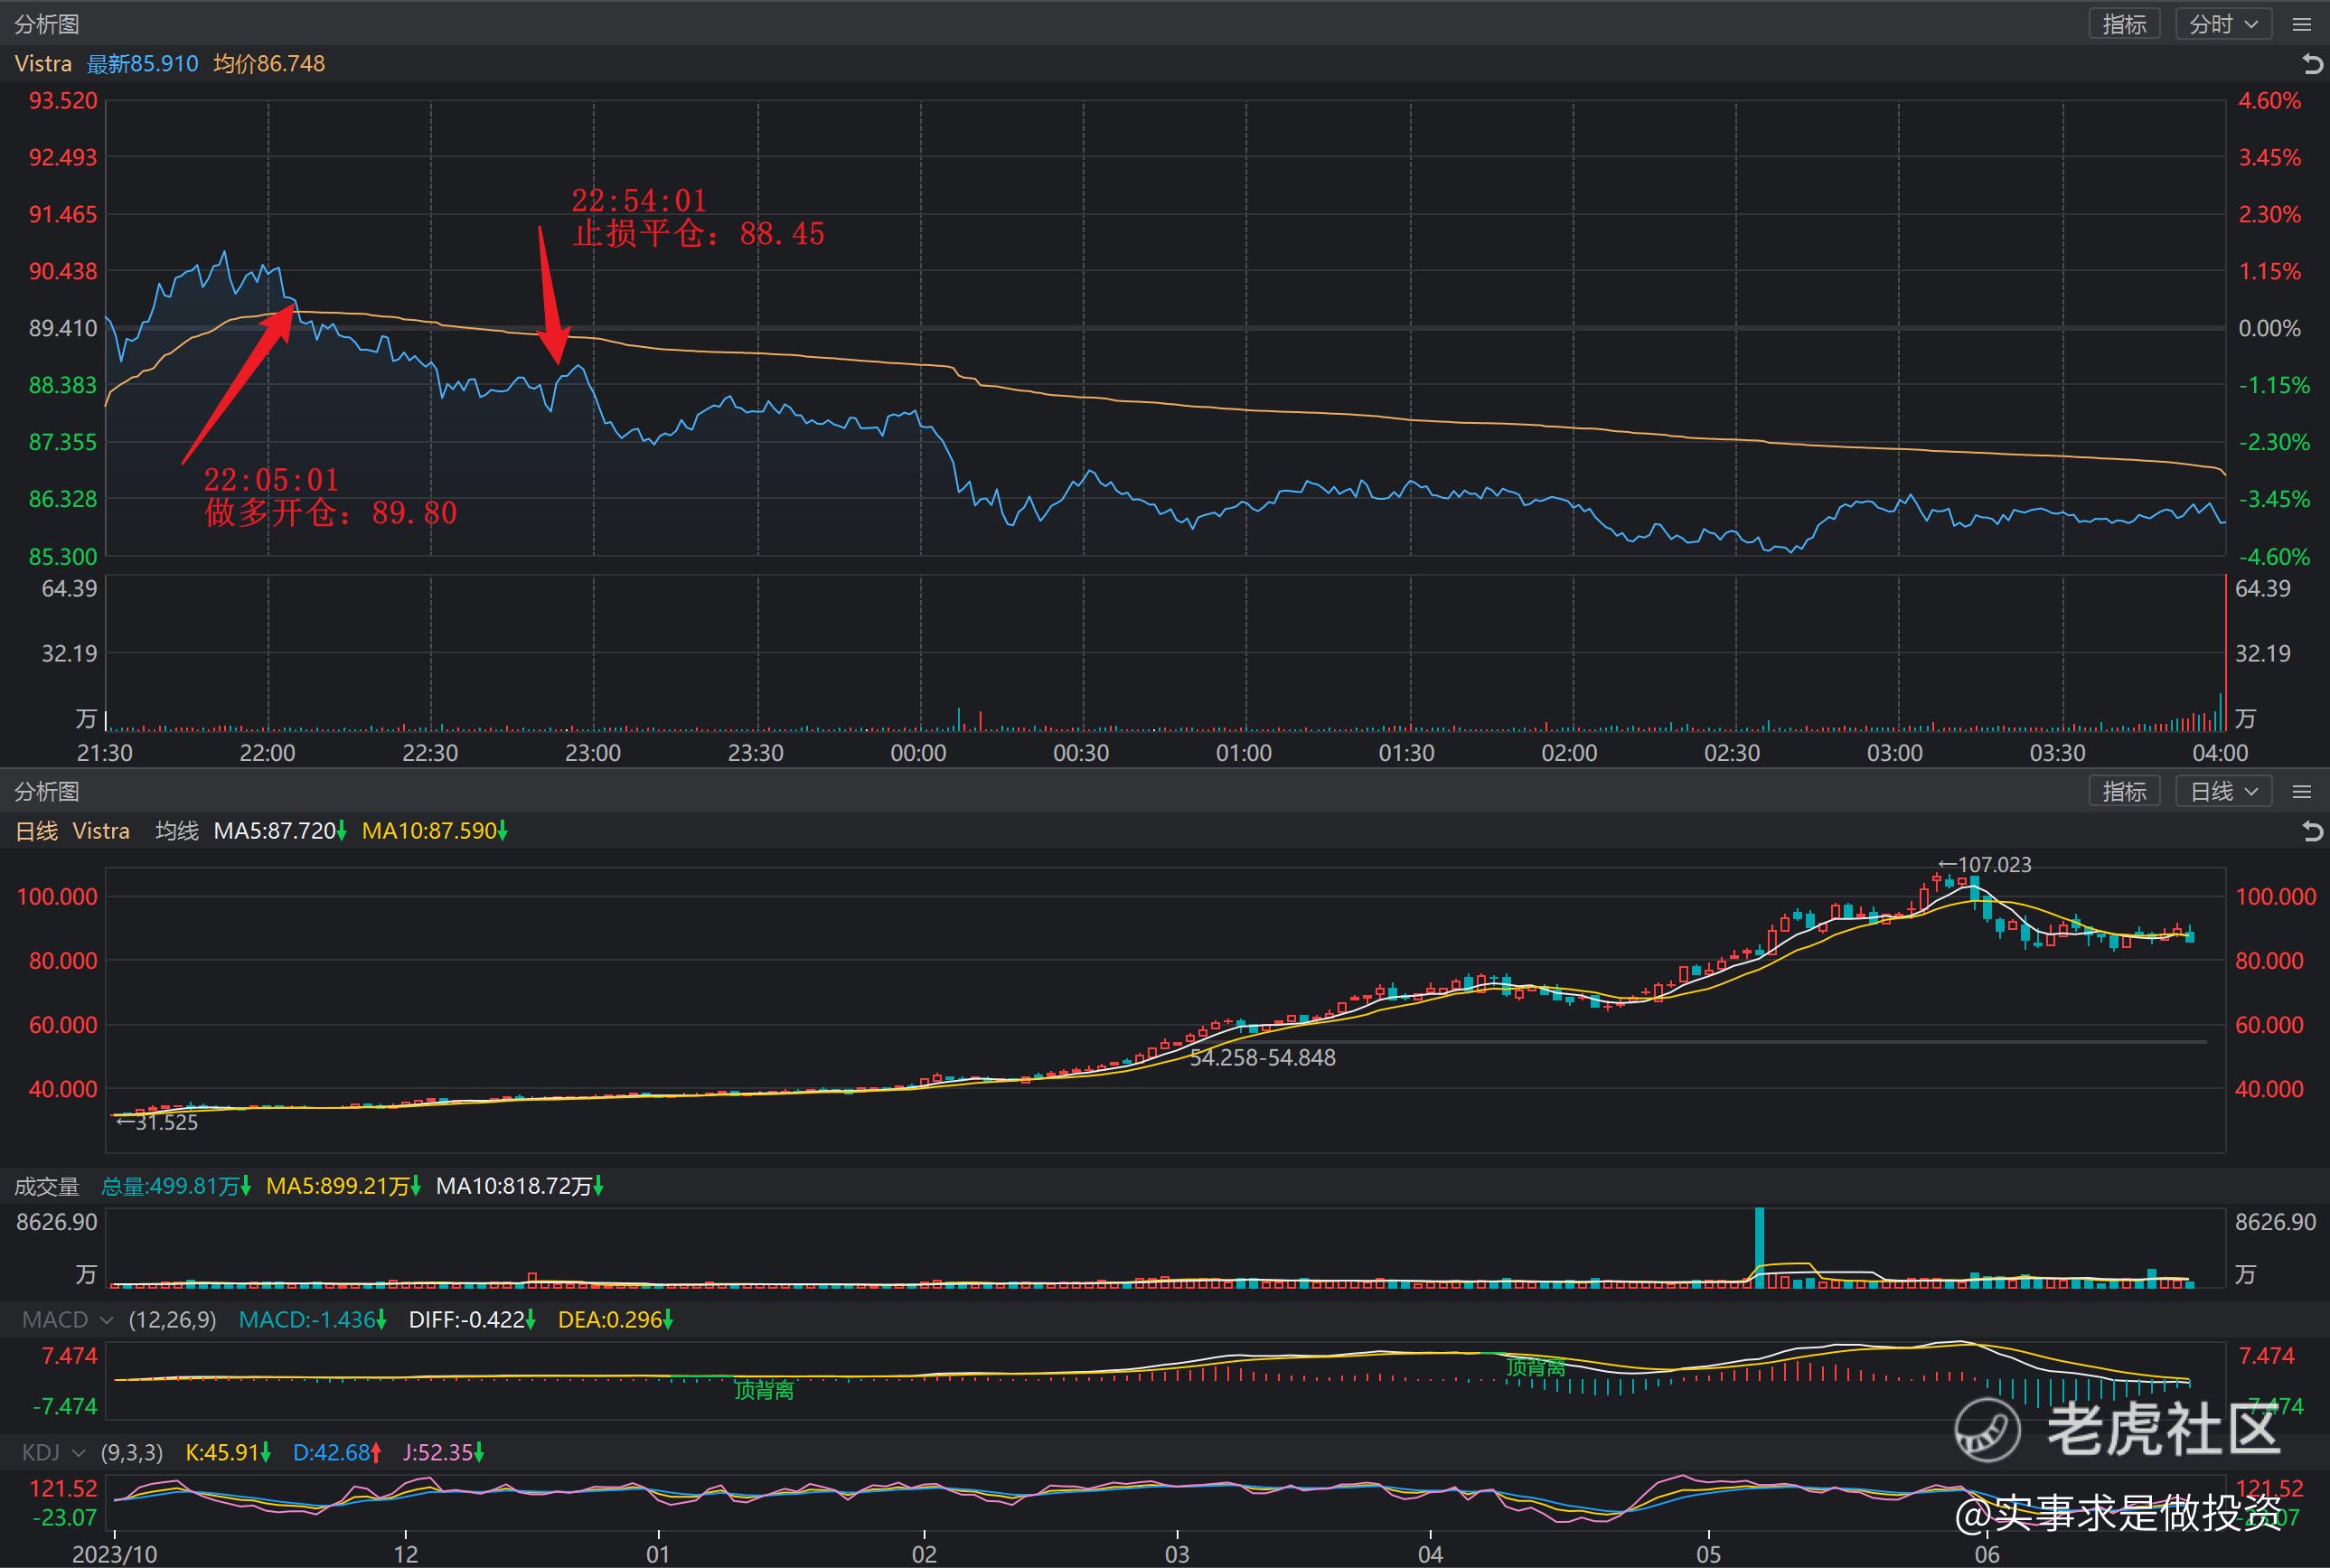
Task: Click the D:42.68 value
Action: tap(337, 1452)
